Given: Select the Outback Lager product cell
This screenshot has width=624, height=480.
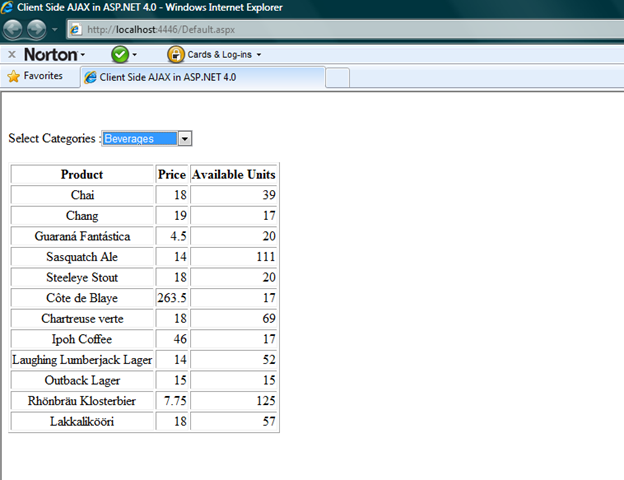Looking at the screenshot, I should pos(82,380).
